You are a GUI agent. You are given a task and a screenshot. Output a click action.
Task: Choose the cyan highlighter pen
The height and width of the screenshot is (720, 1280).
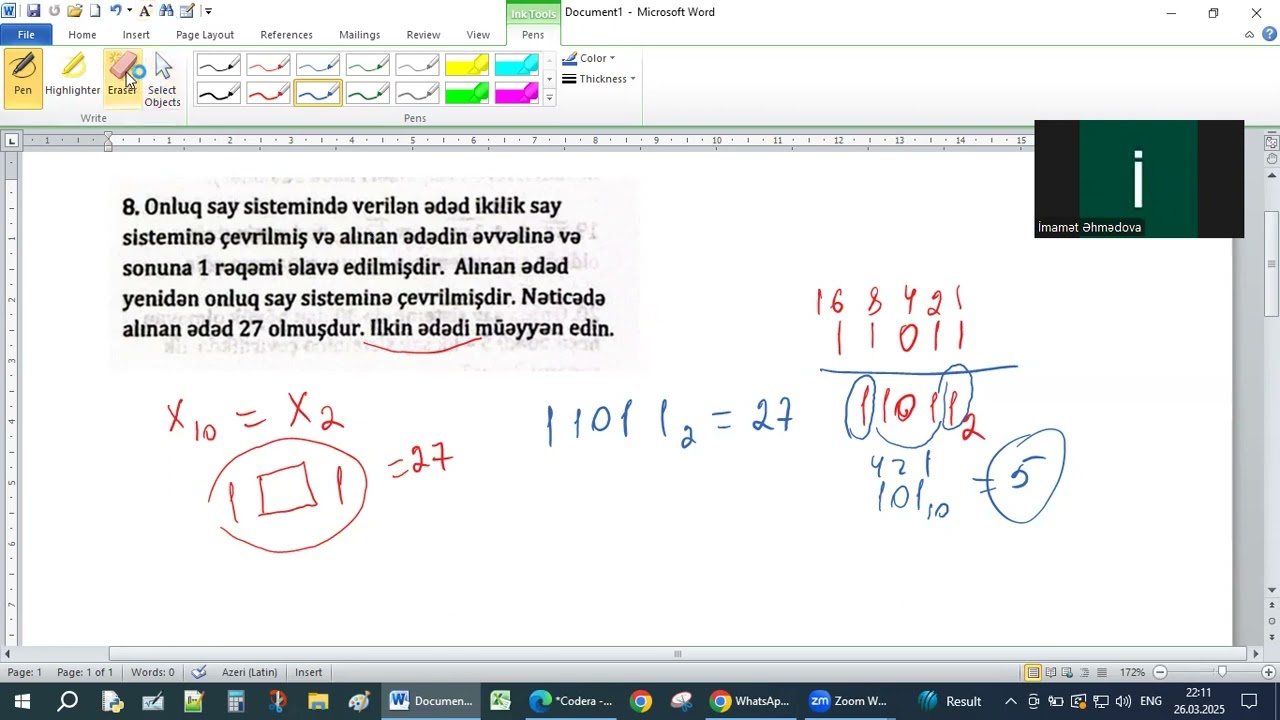tap(517, 66)
